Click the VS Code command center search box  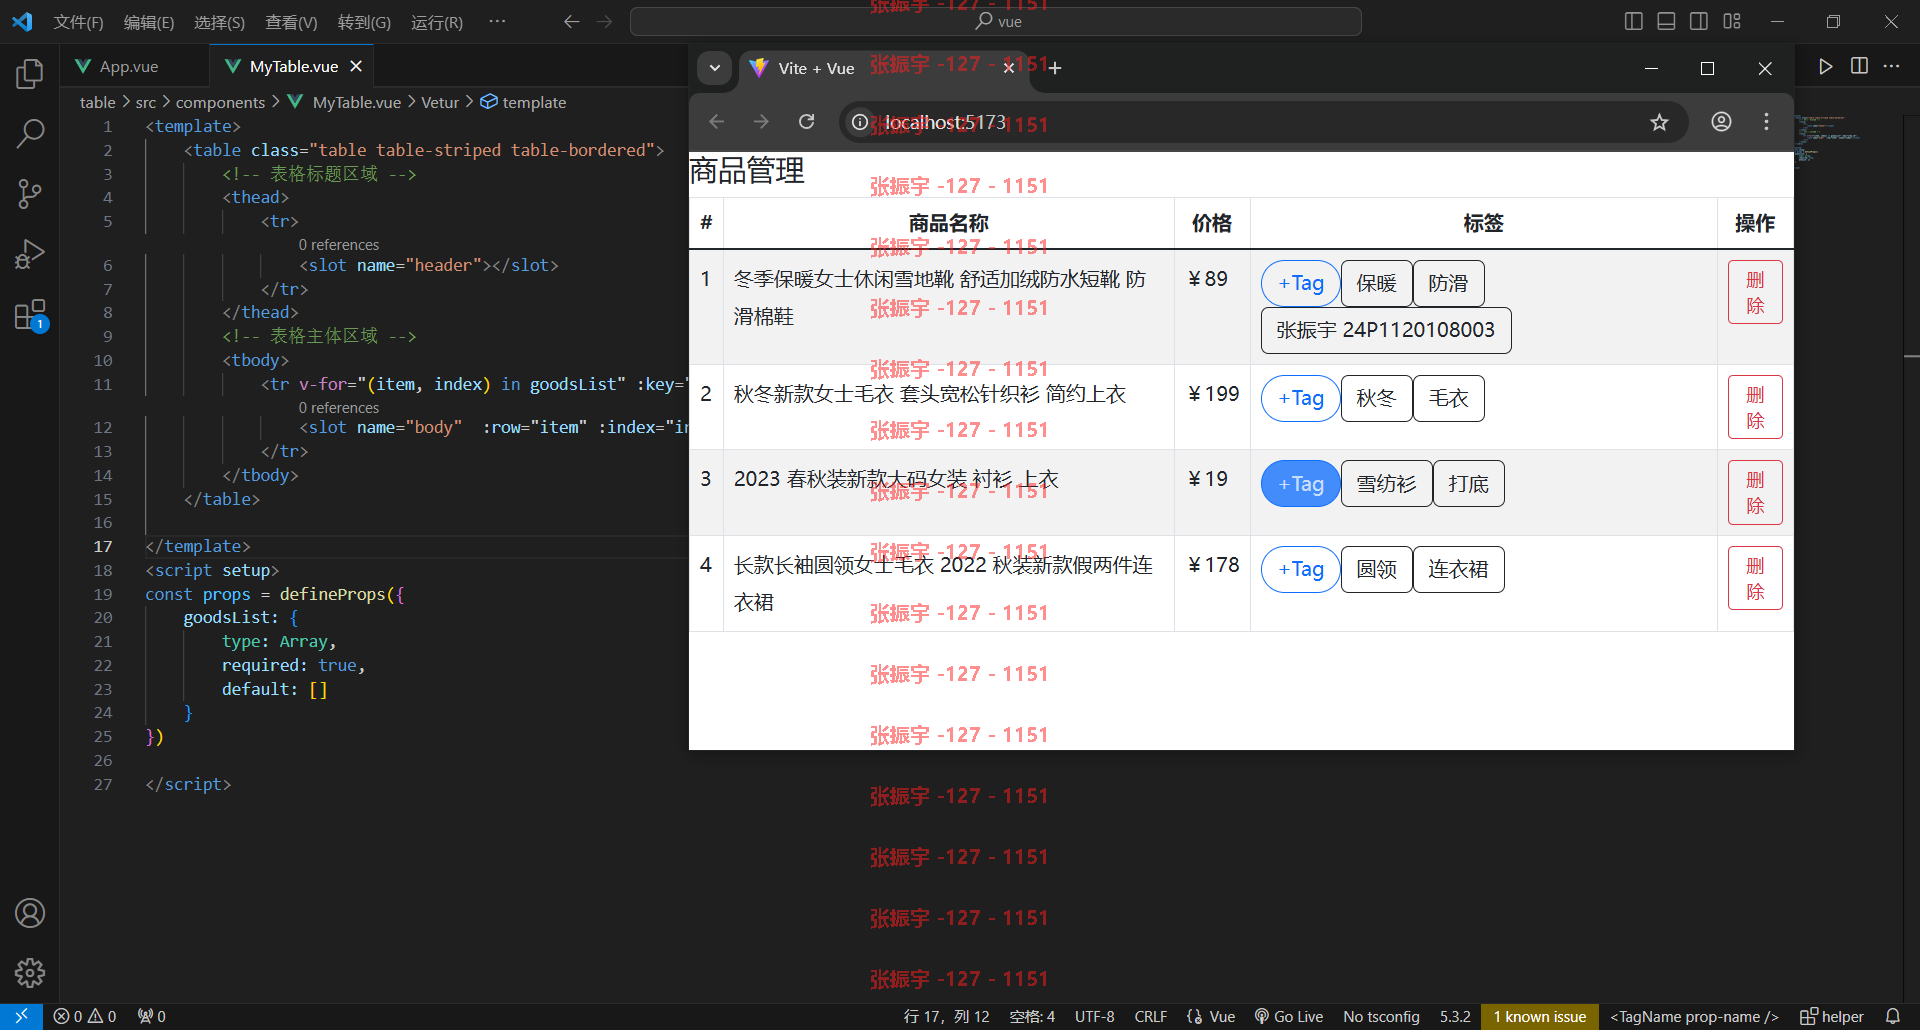click(x=996, y=21)
